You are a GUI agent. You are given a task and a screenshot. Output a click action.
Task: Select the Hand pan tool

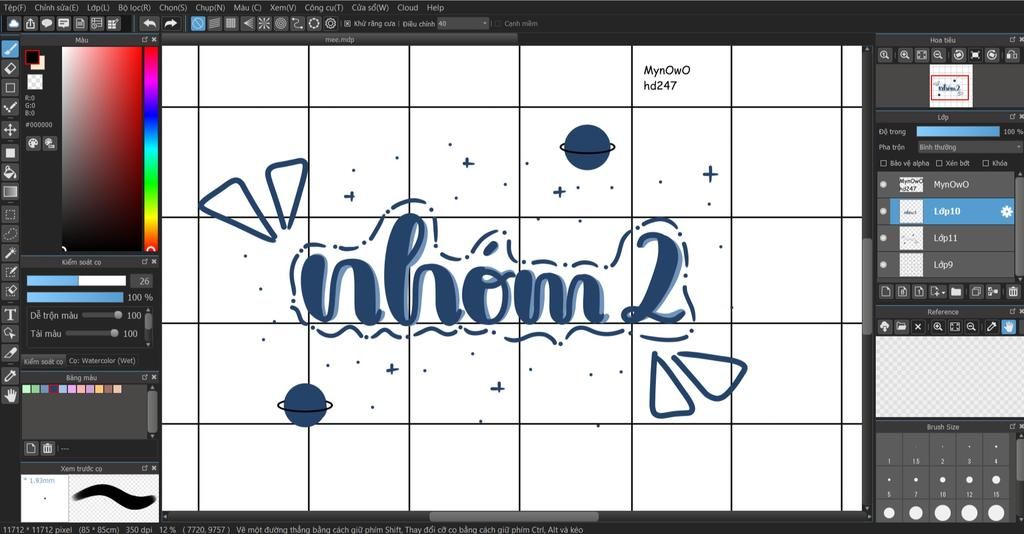point(10,395)
